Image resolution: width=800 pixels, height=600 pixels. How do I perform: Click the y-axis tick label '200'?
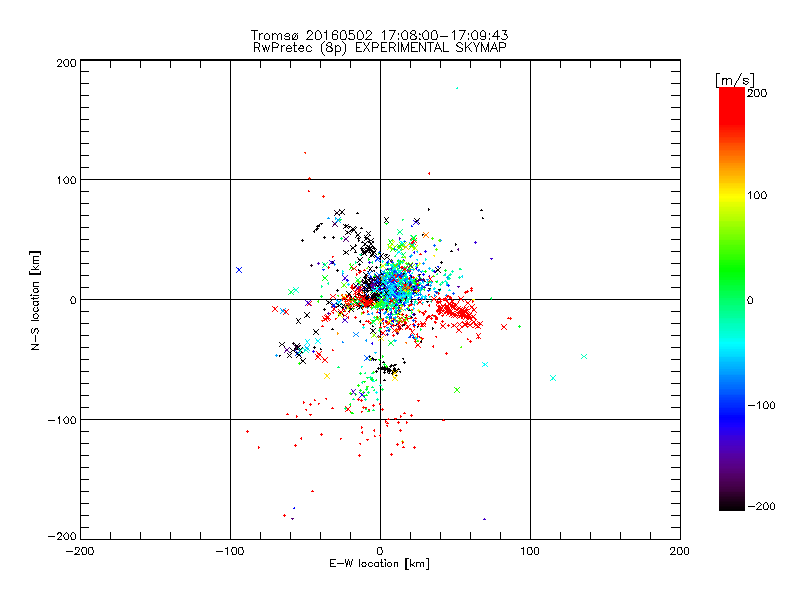pos(67,63)
